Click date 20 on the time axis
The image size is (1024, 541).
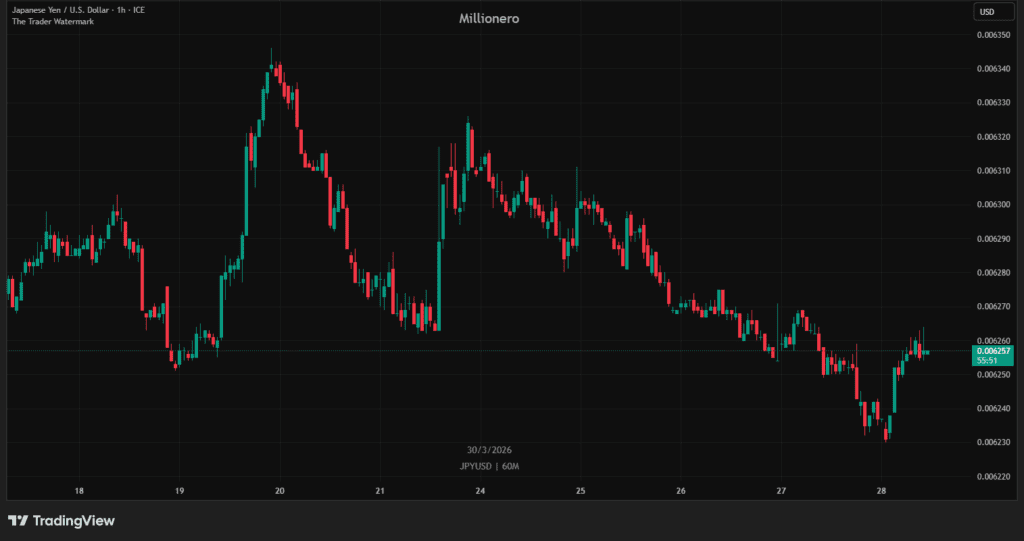tap(280, 491)
